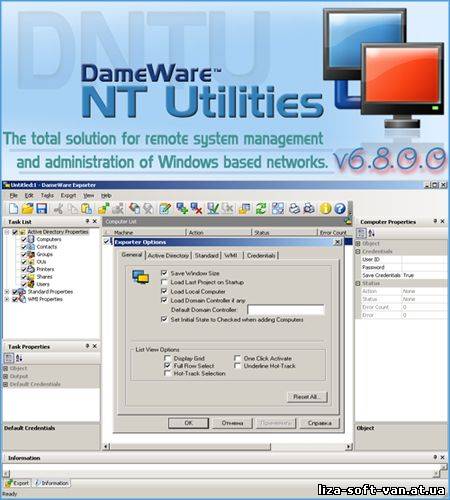
Task: Open the Export menu
Action: 68,196
